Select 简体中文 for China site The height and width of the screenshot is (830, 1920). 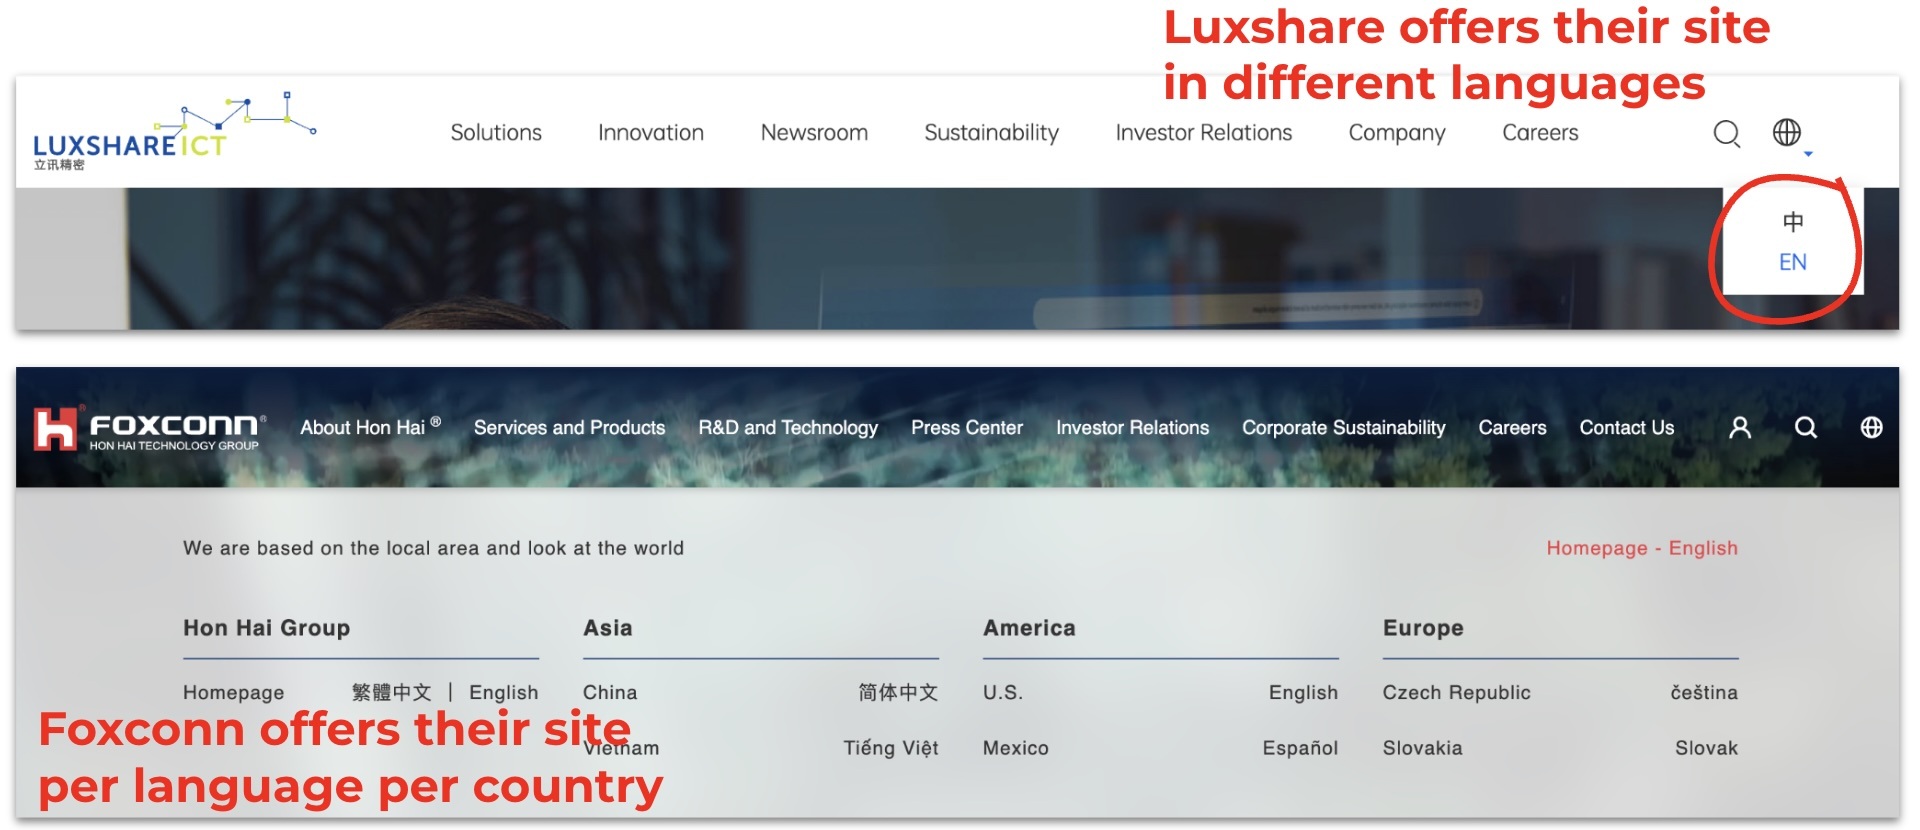tap(898, 692)
